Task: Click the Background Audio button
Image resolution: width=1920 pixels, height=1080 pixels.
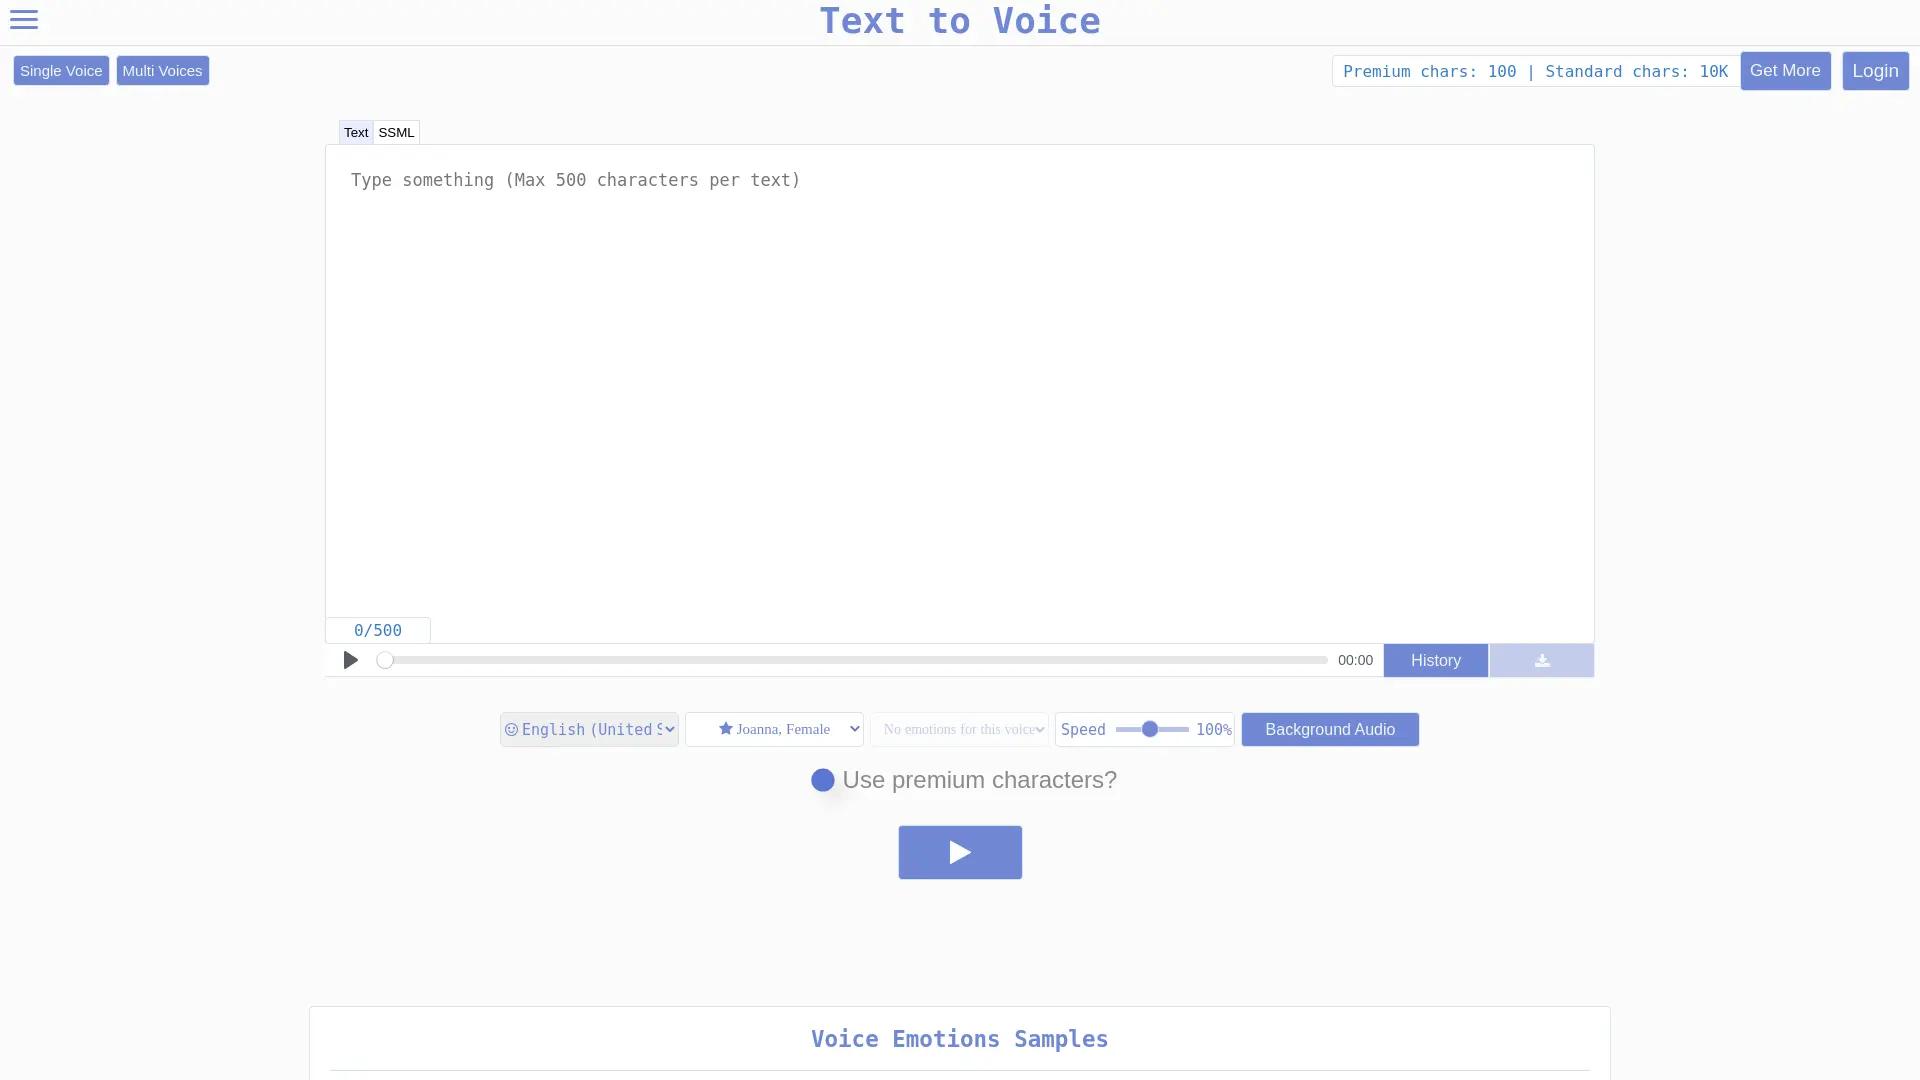Action: coord(1330,729)
